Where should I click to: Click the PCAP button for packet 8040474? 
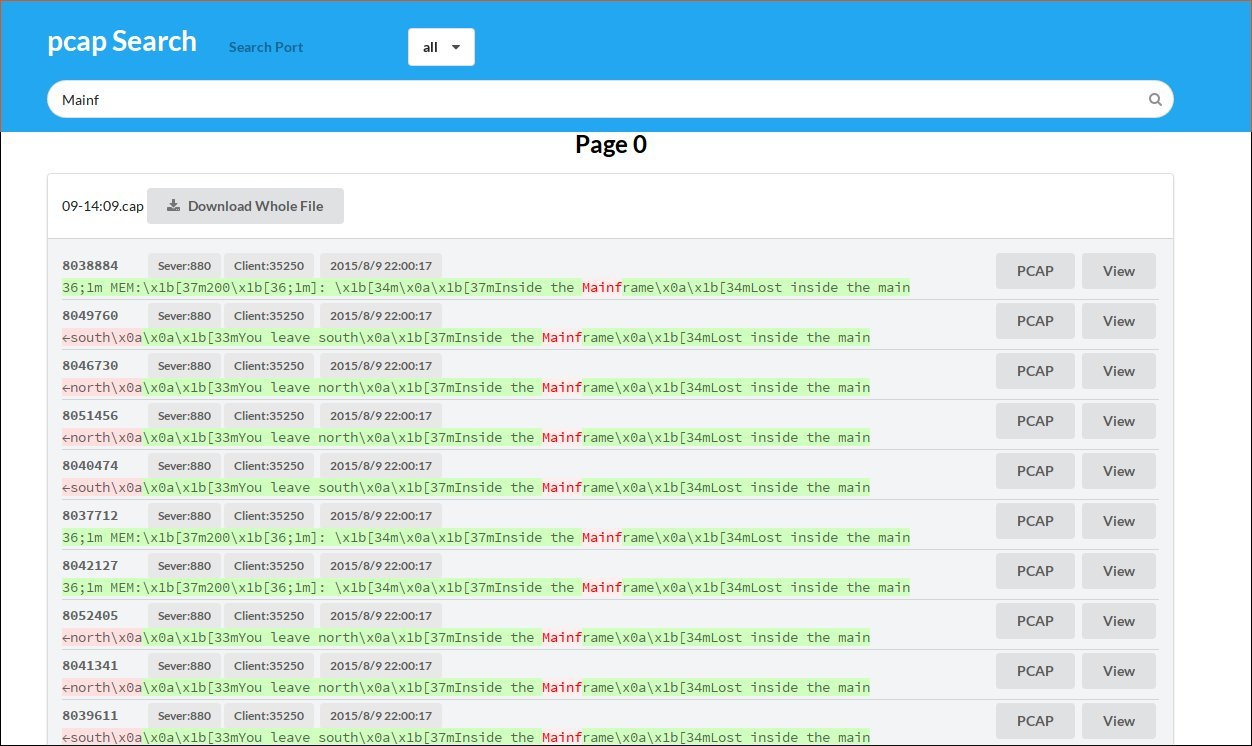point(1035,471)
